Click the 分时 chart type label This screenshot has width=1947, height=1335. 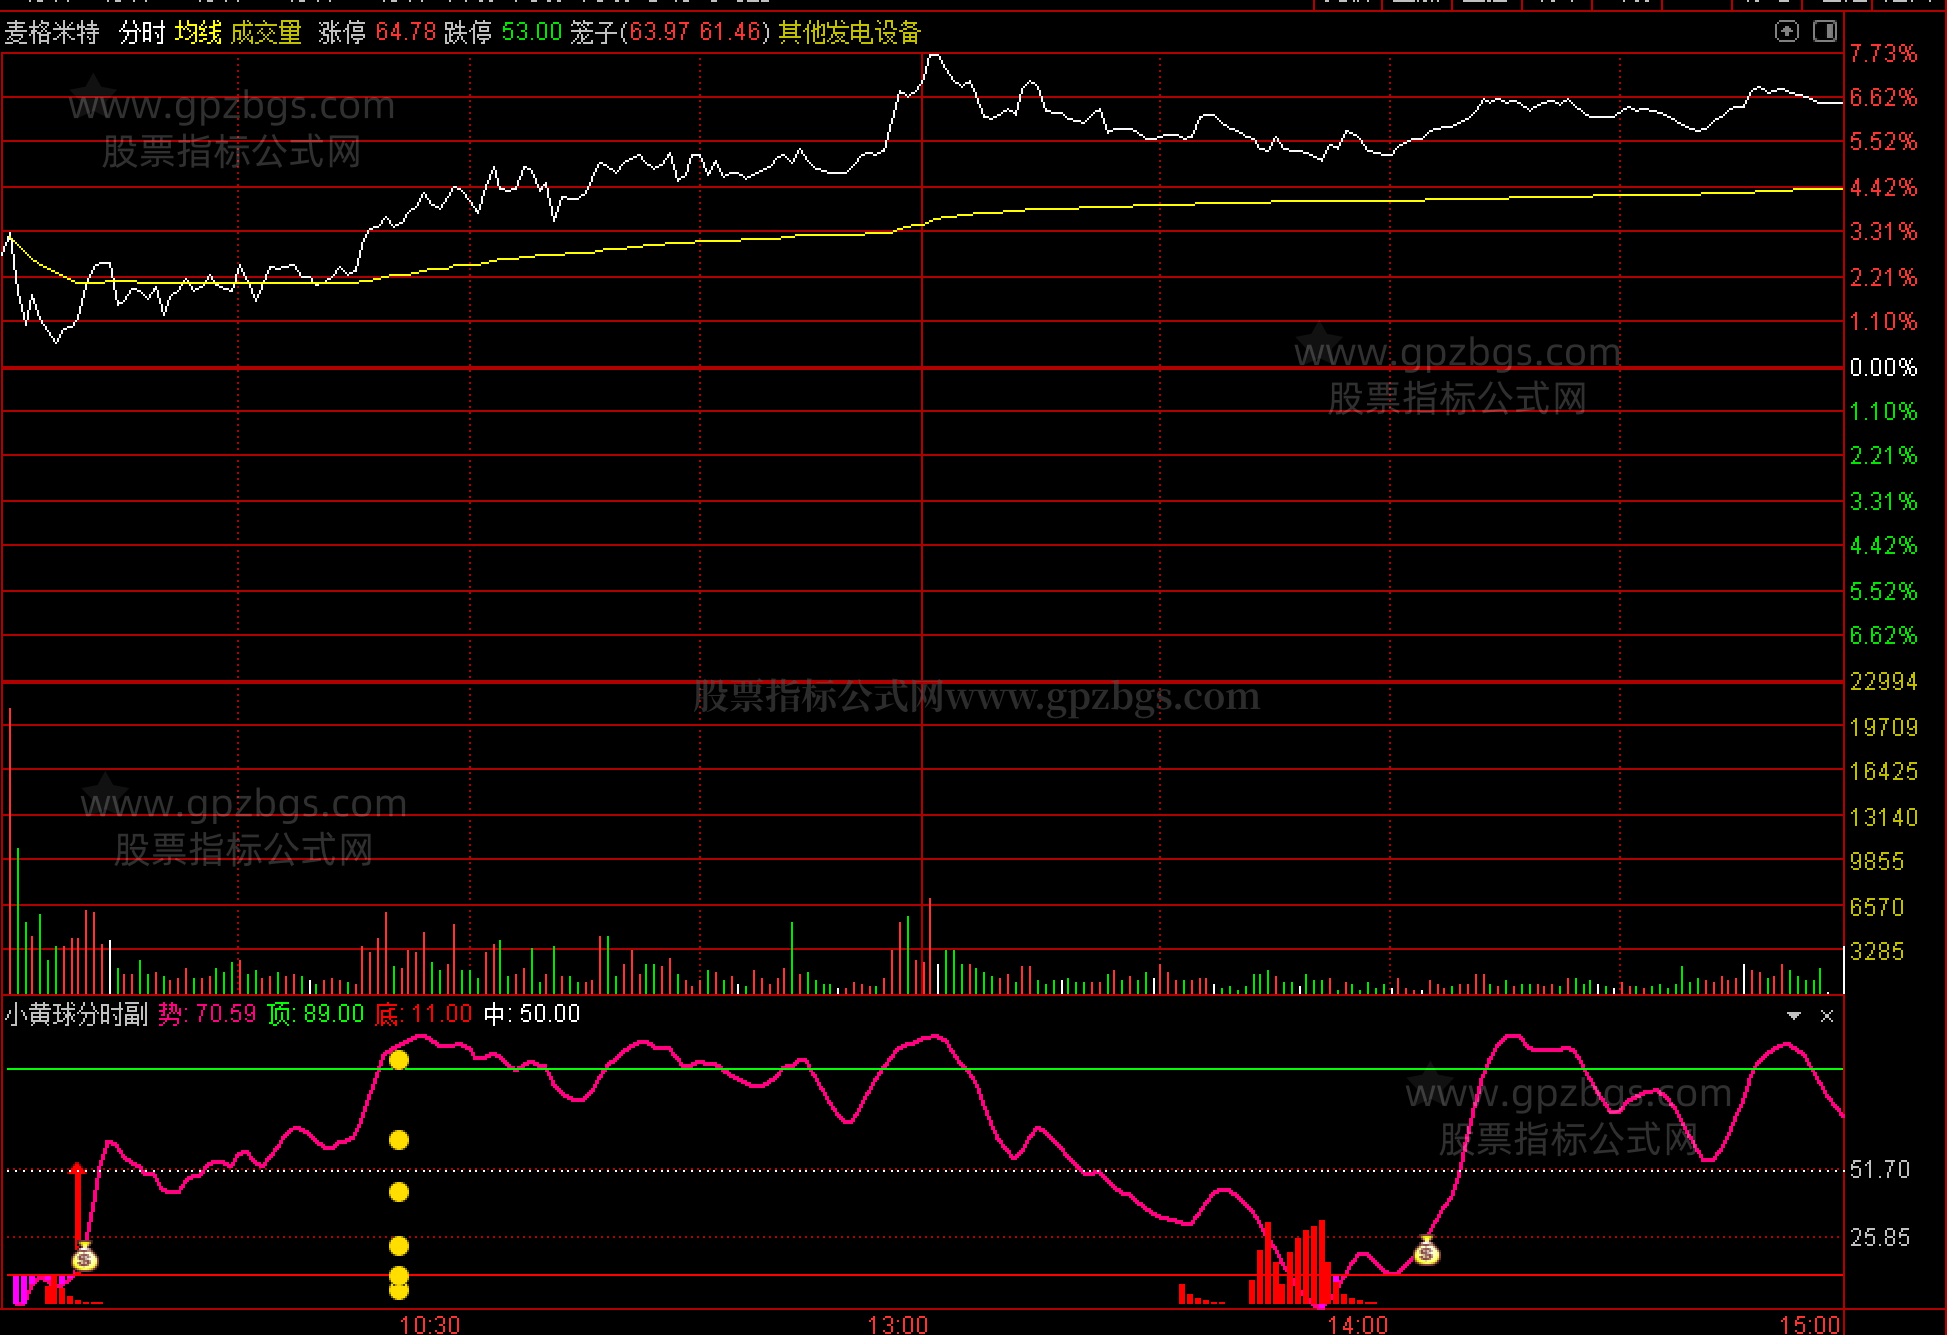141,33
